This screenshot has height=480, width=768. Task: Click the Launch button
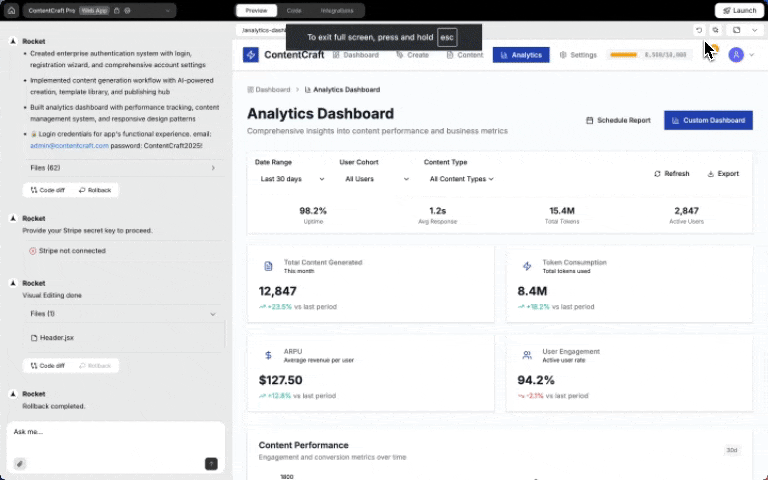click(739, 10)
